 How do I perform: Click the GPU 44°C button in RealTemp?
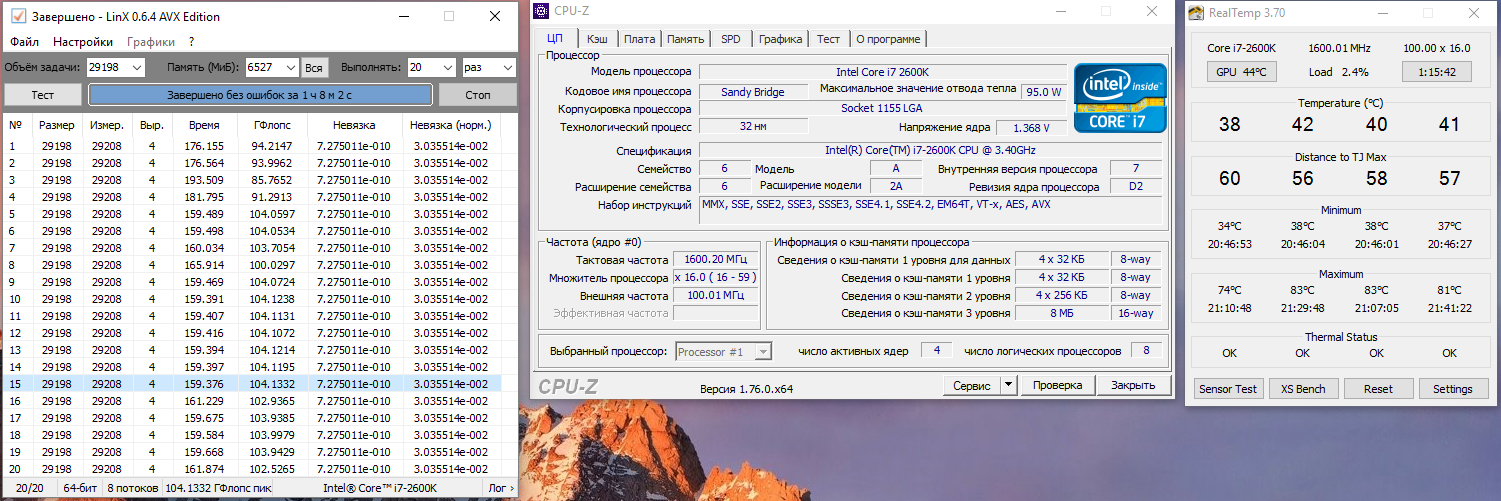[1241, 72]
